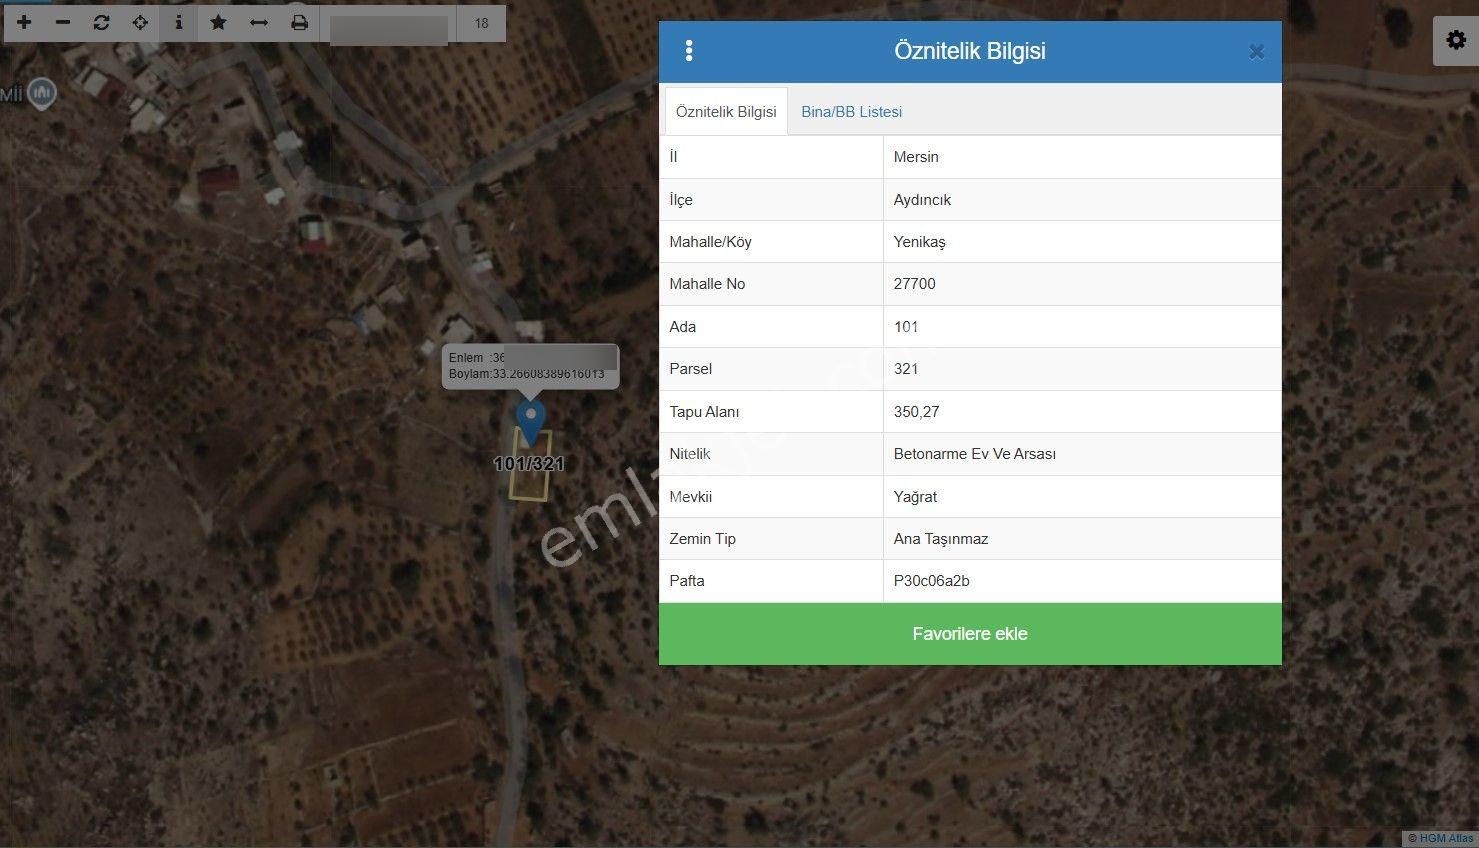Select the info query tool
The image size is (1479, 848).
click(179, 22)
